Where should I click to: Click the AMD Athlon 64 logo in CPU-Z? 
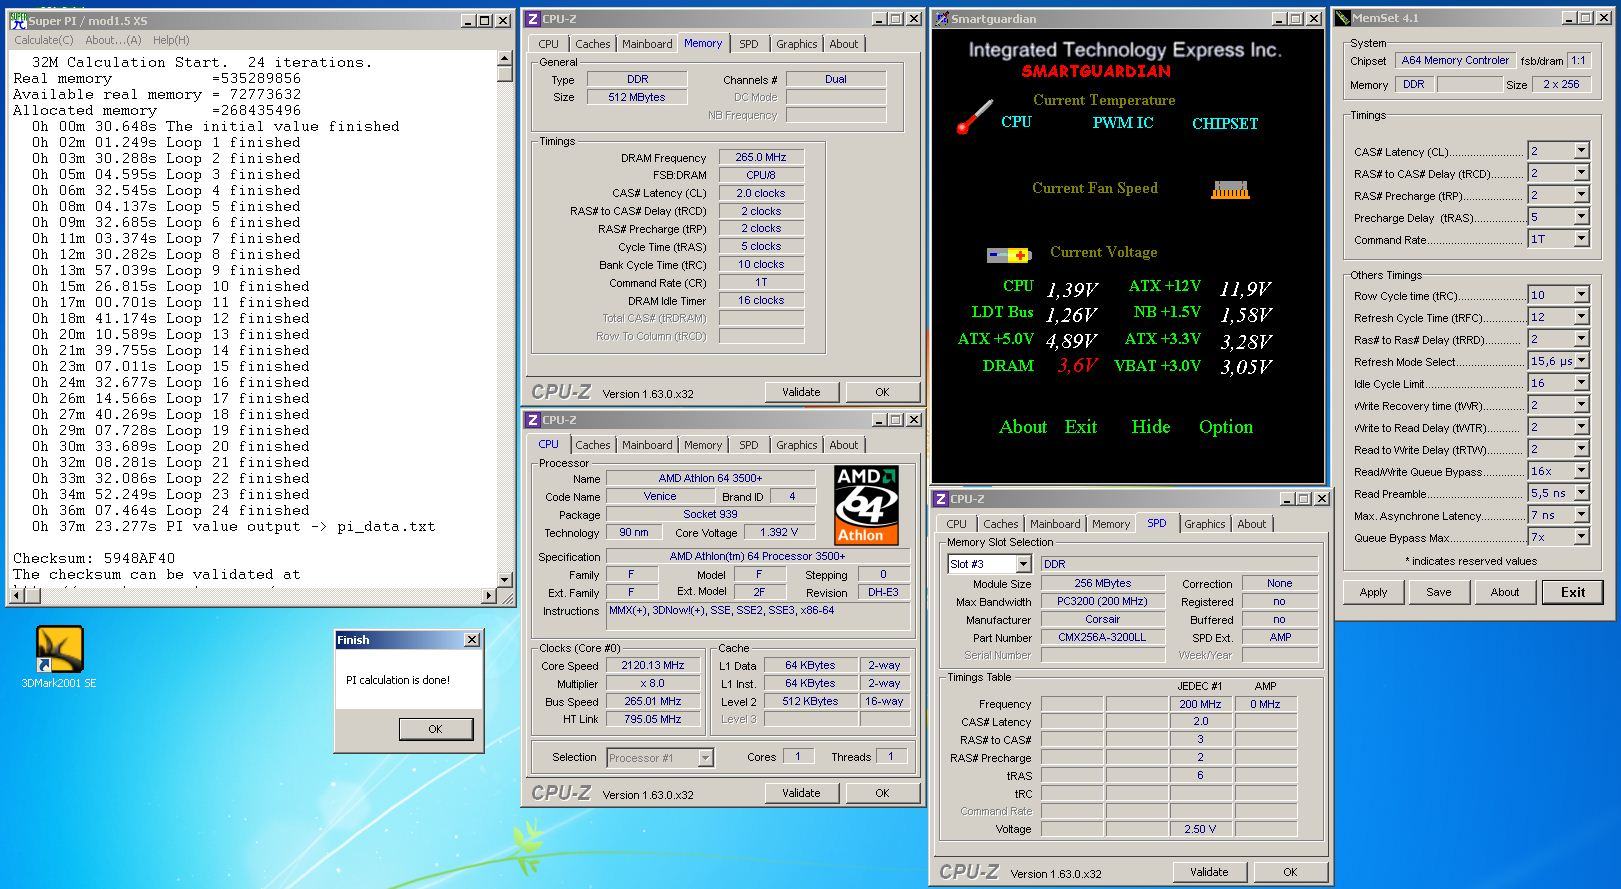point(866,504)
